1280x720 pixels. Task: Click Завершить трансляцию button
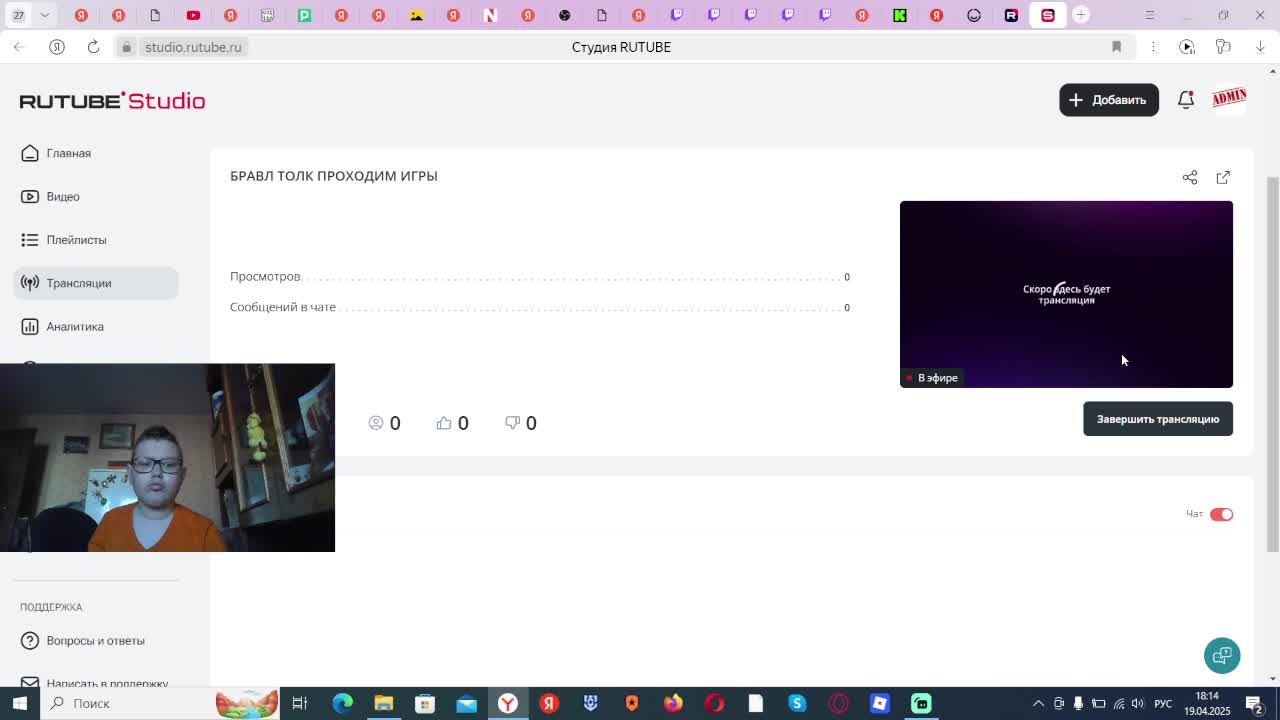pyautogui.click(x=1158, y=419)
